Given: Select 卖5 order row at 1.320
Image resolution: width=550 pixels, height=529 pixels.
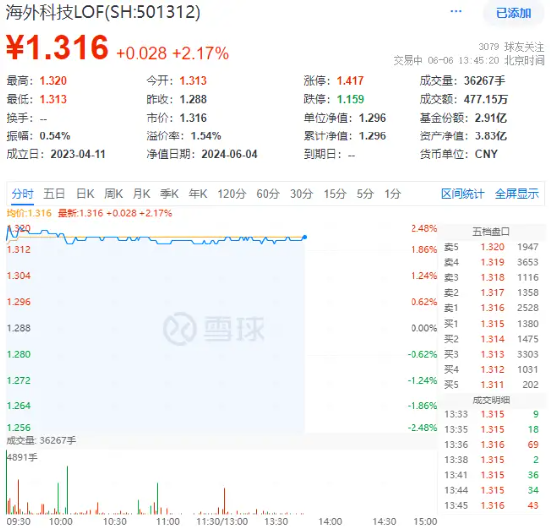Looking at the screenshot, I should (491, 247).
